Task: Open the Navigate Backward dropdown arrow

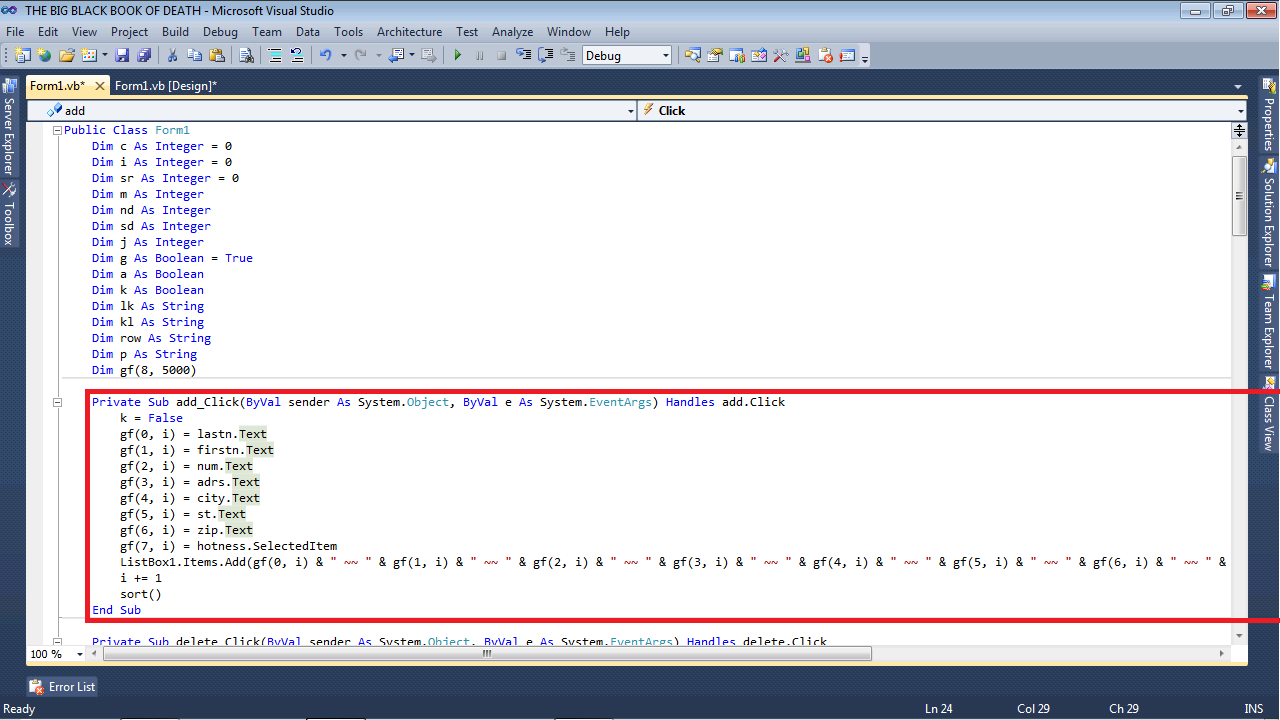Action: pyautogui.click(x=411, y=56)
